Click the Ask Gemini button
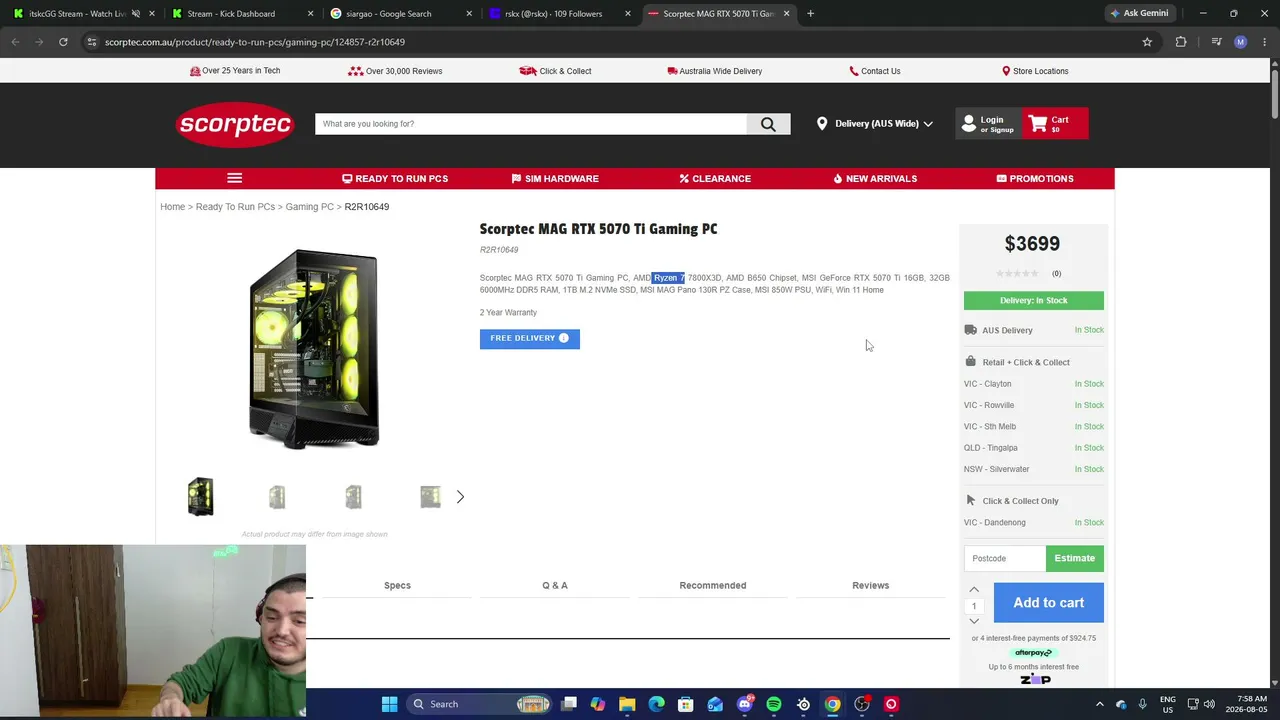This screenshot has width=1280, height=720. tap(1138, 14)
